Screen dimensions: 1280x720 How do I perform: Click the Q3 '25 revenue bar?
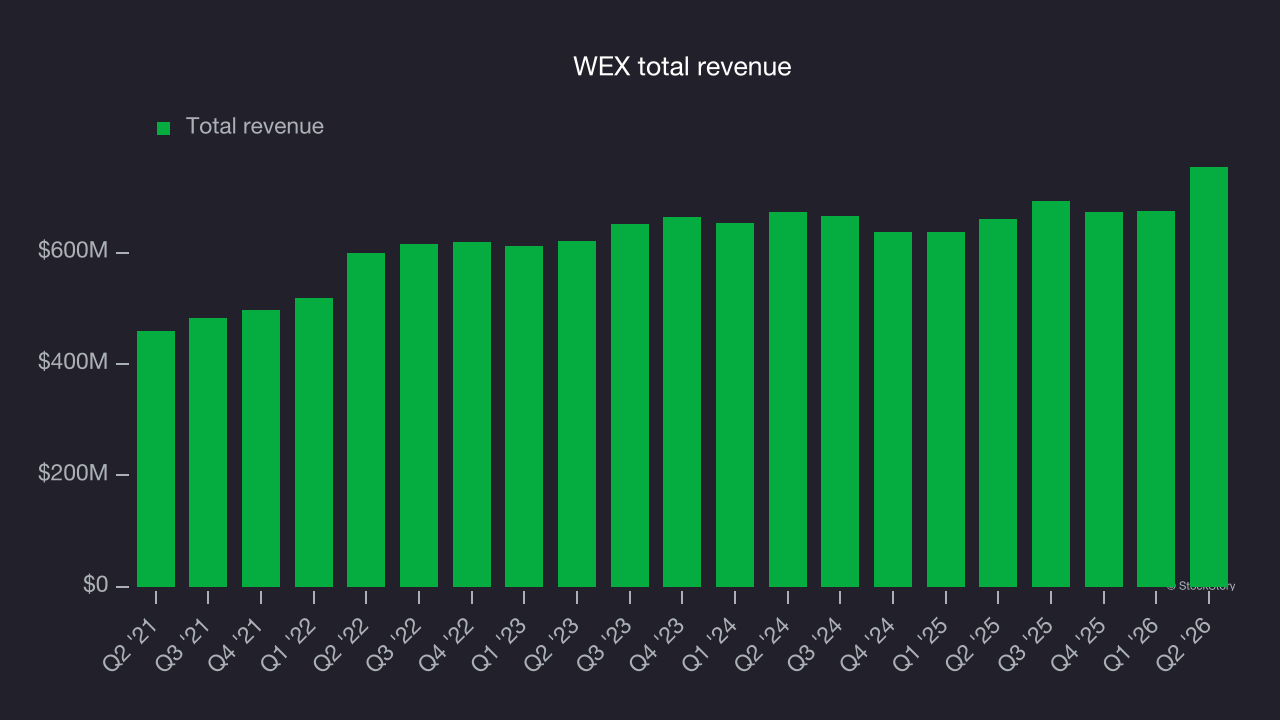pyautogui.click(x=1051, y=394)
